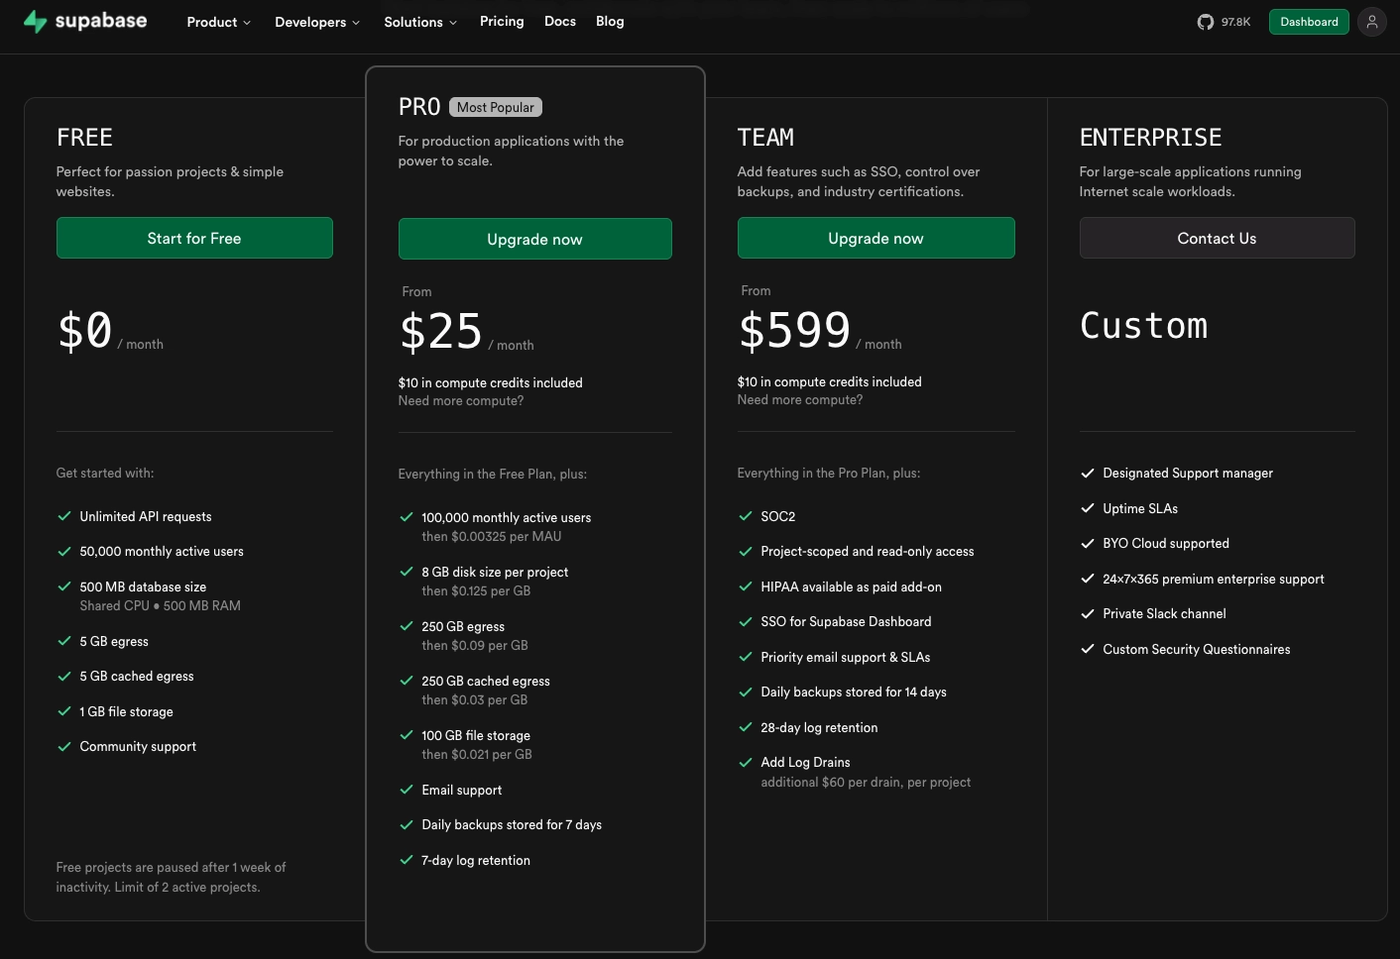Click Upgrade now on the Pro plan
This screenshot has height=959, width=1400.
point(535,239)
